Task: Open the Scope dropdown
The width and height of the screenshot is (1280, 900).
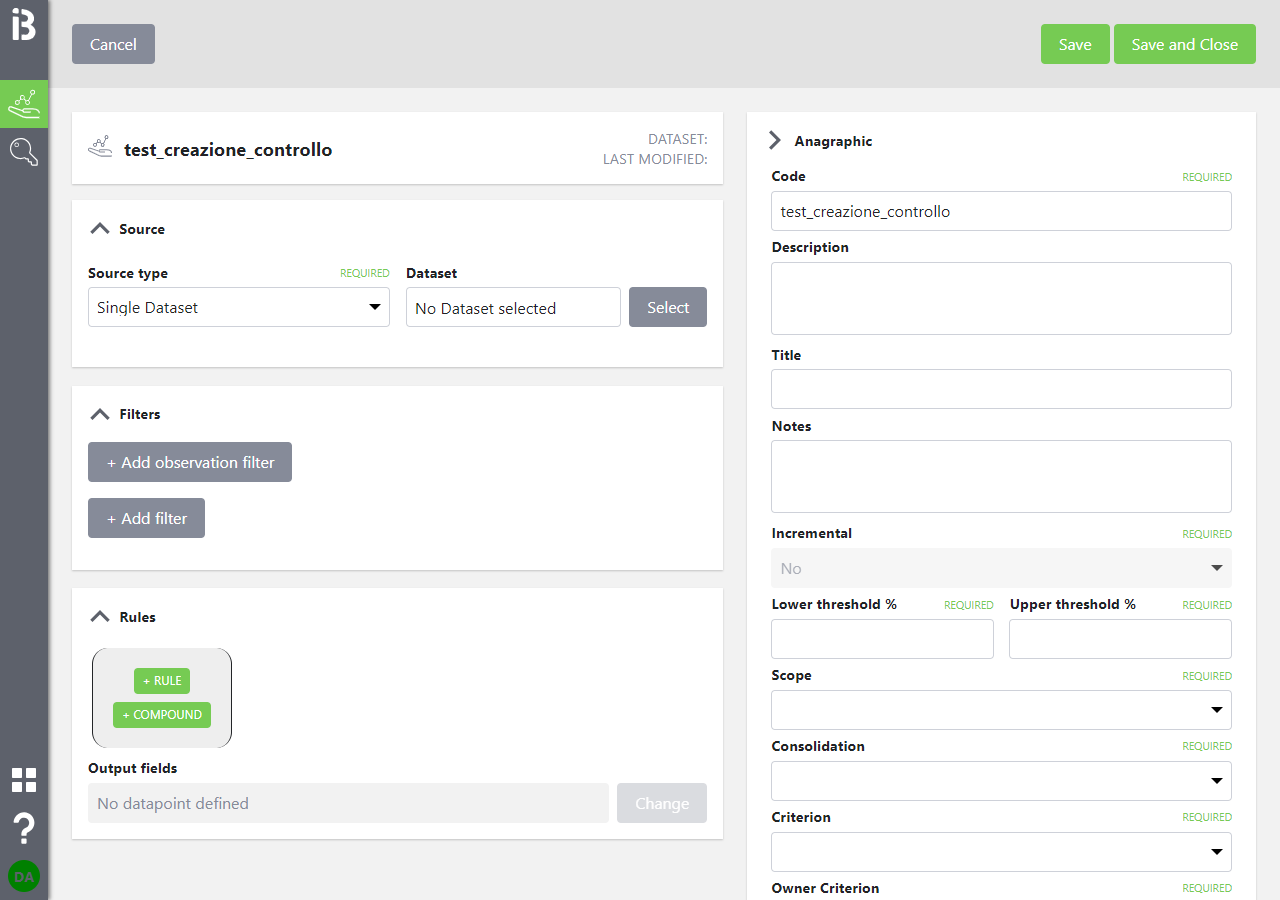Action: pos(1001,710)
